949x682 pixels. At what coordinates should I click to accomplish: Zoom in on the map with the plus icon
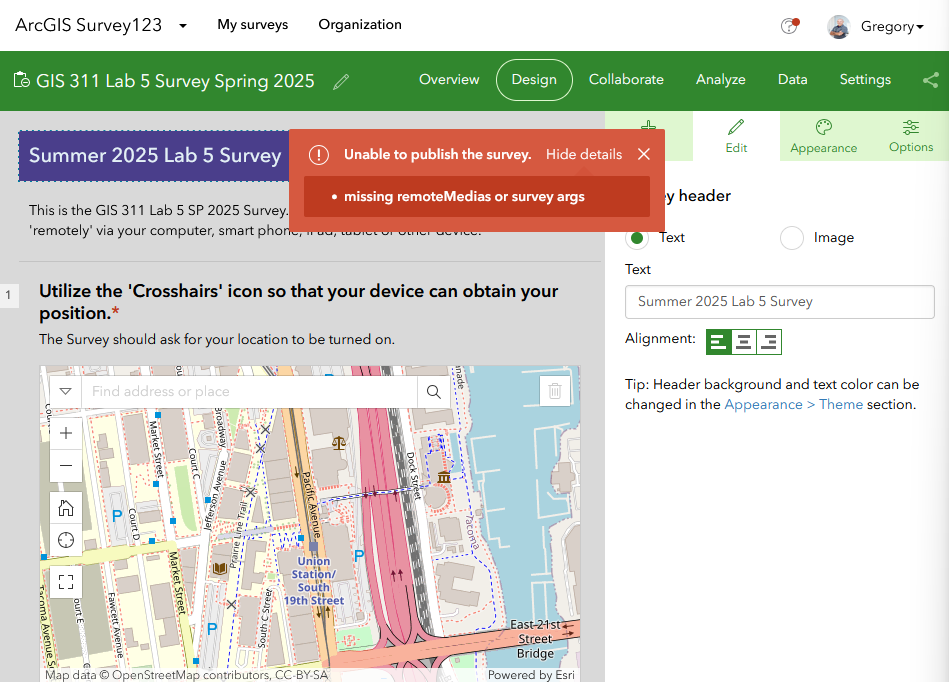65,433
